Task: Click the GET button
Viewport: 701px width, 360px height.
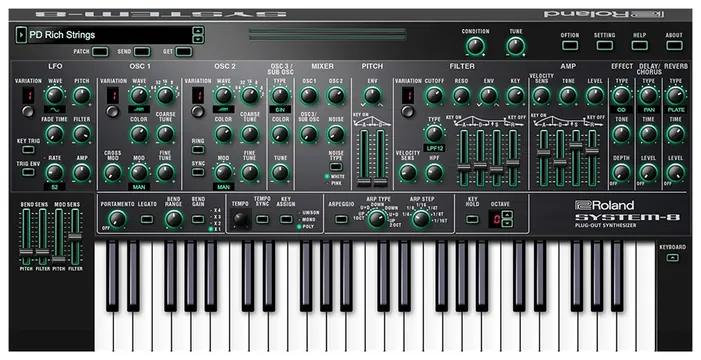Action: [x=184, y=52]
